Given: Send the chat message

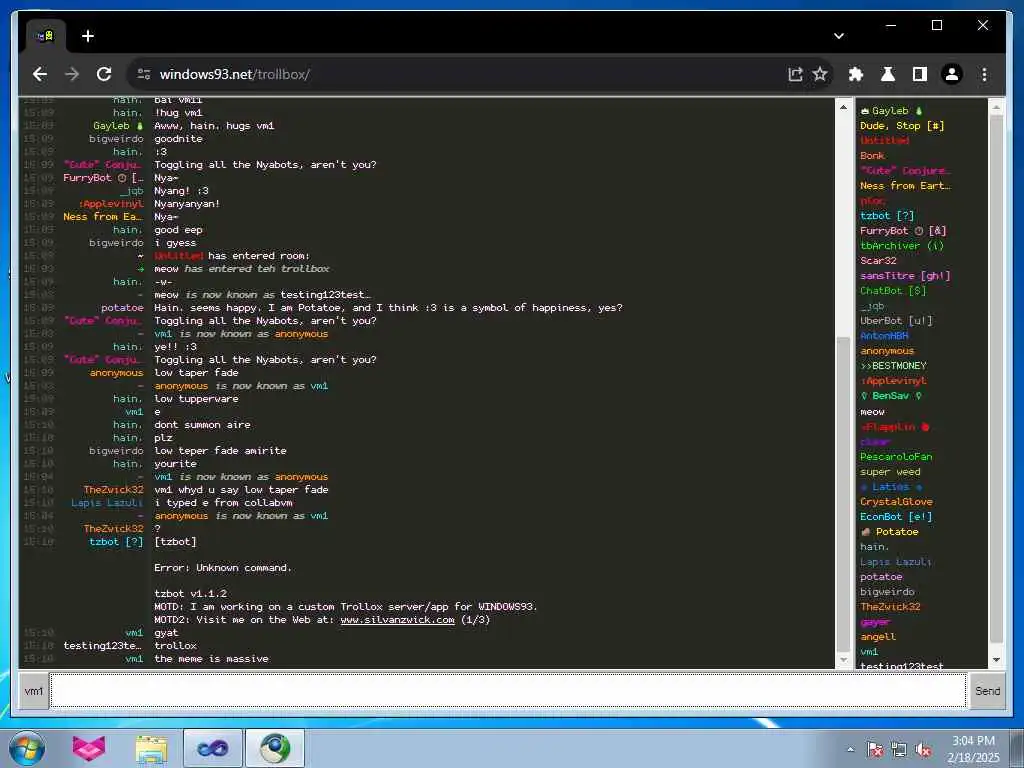Looking at the screenshot, I should click(987, 691).
